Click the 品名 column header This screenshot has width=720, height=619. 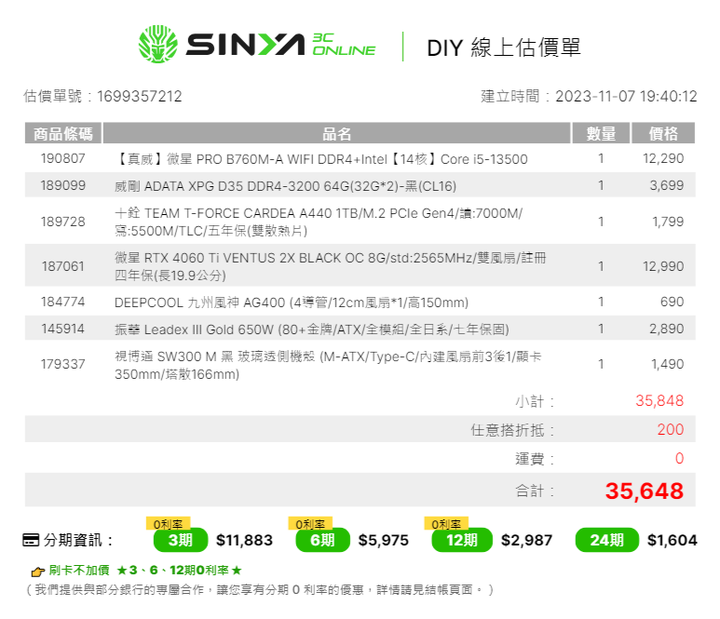coord(337,134)
